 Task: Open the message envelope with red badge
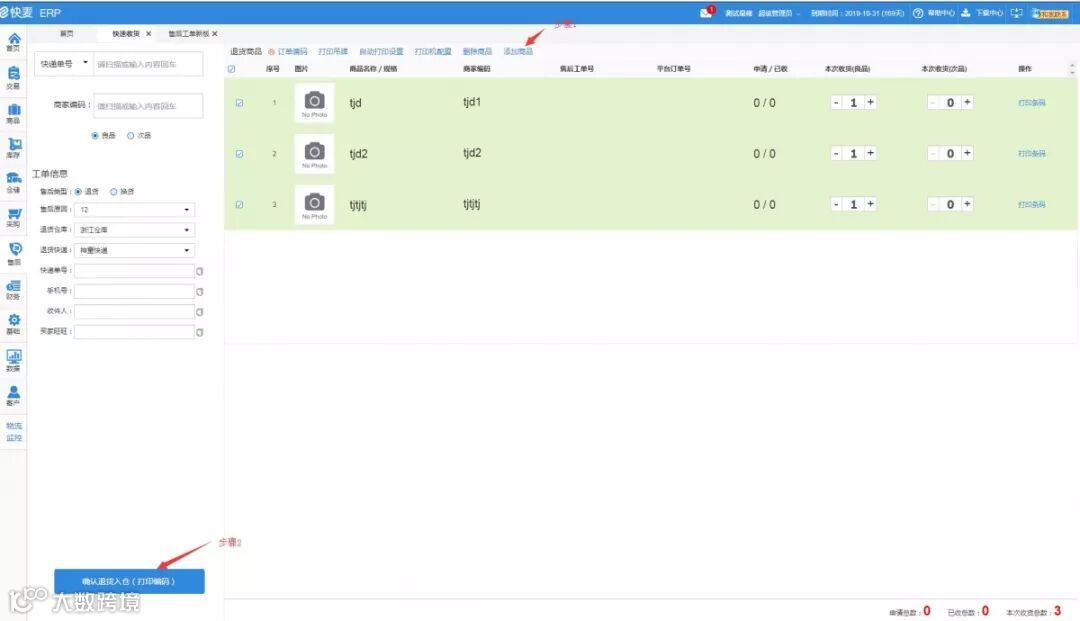pyautogui.click(x=707, y=12)
